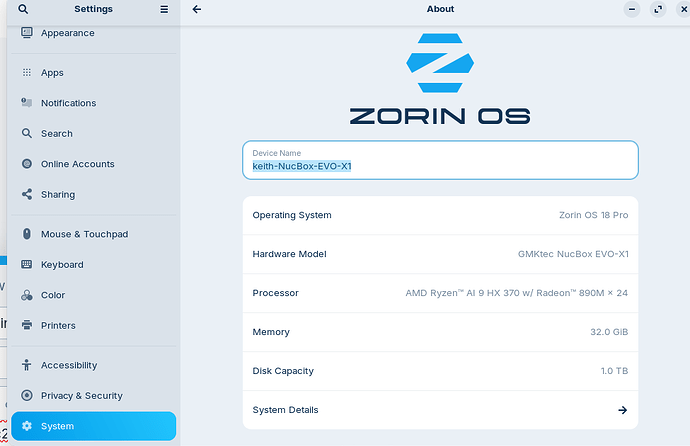Click the Apps grid icon
This screenshot has width=690, height=446.
point(27,73)
